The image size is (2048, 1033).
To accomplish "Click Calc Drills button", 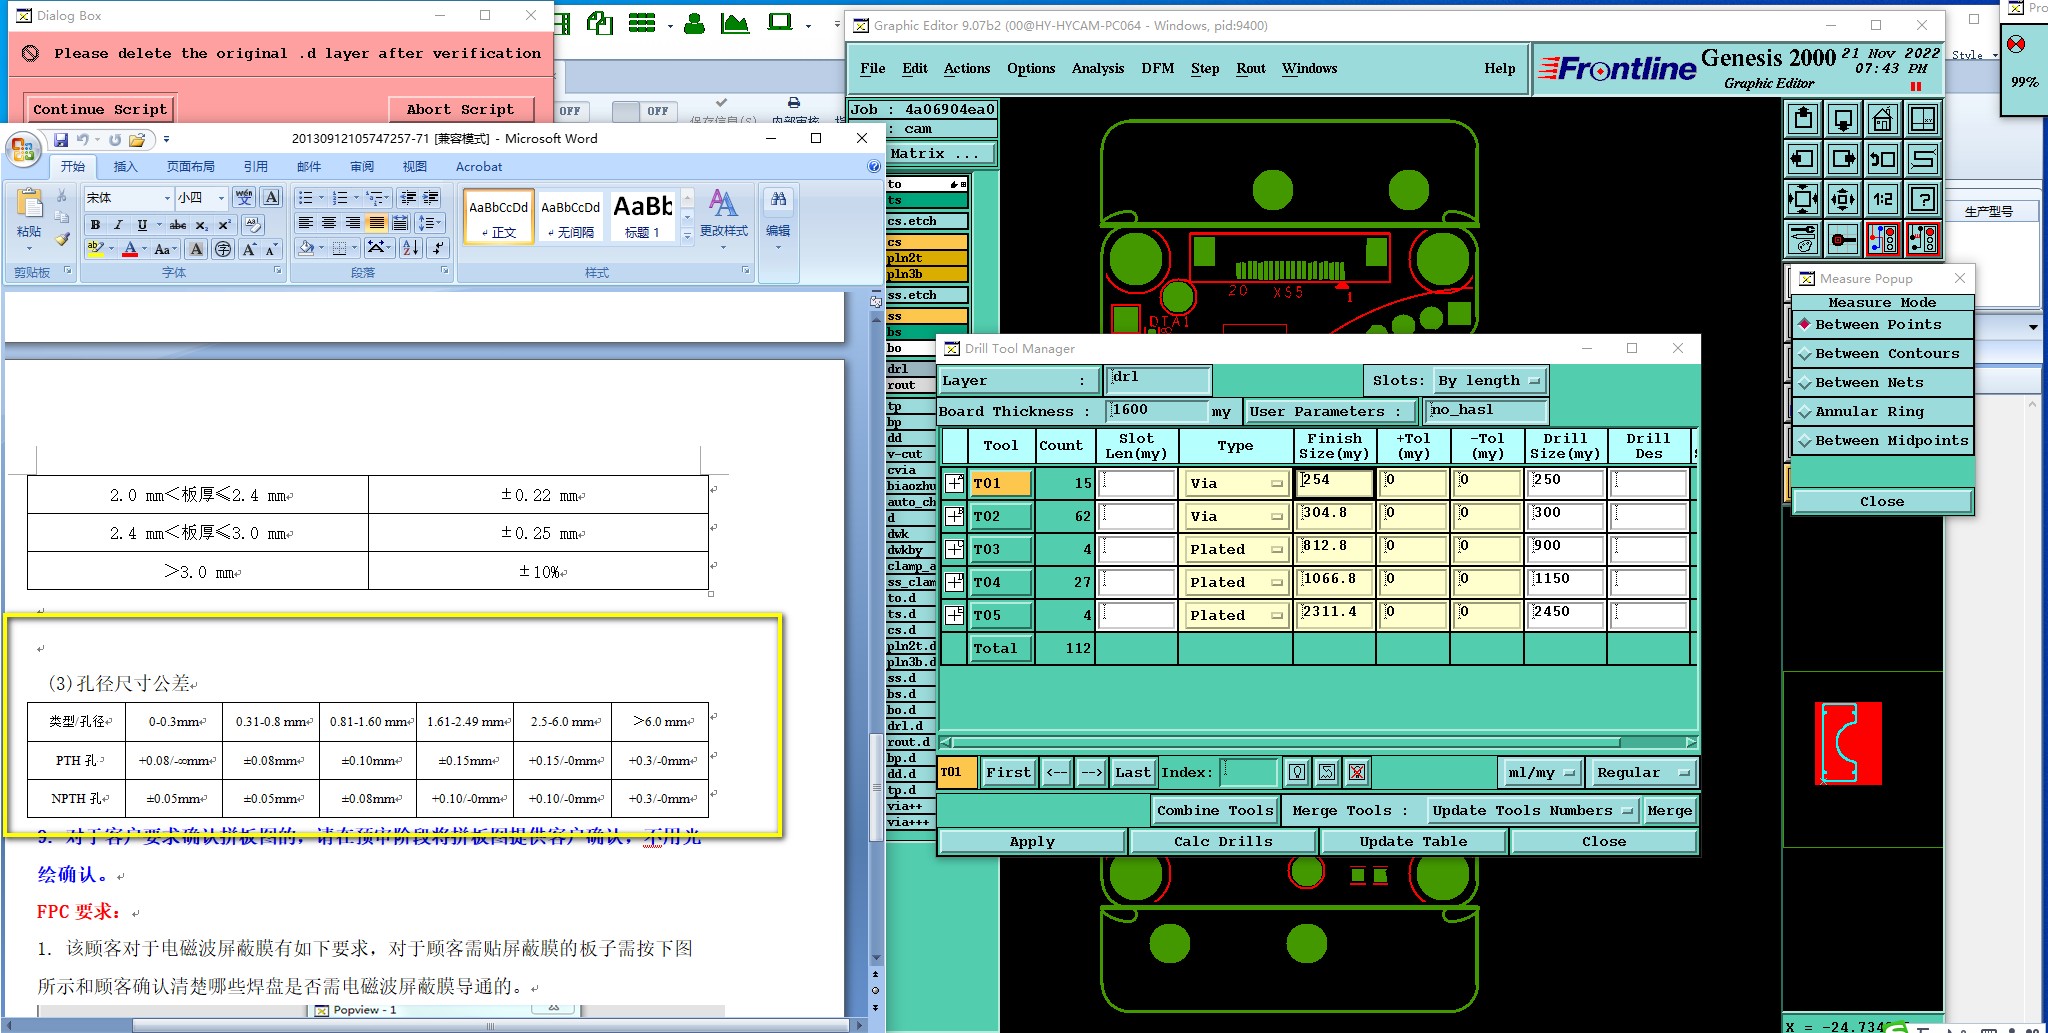I will tap(1223, 841).
